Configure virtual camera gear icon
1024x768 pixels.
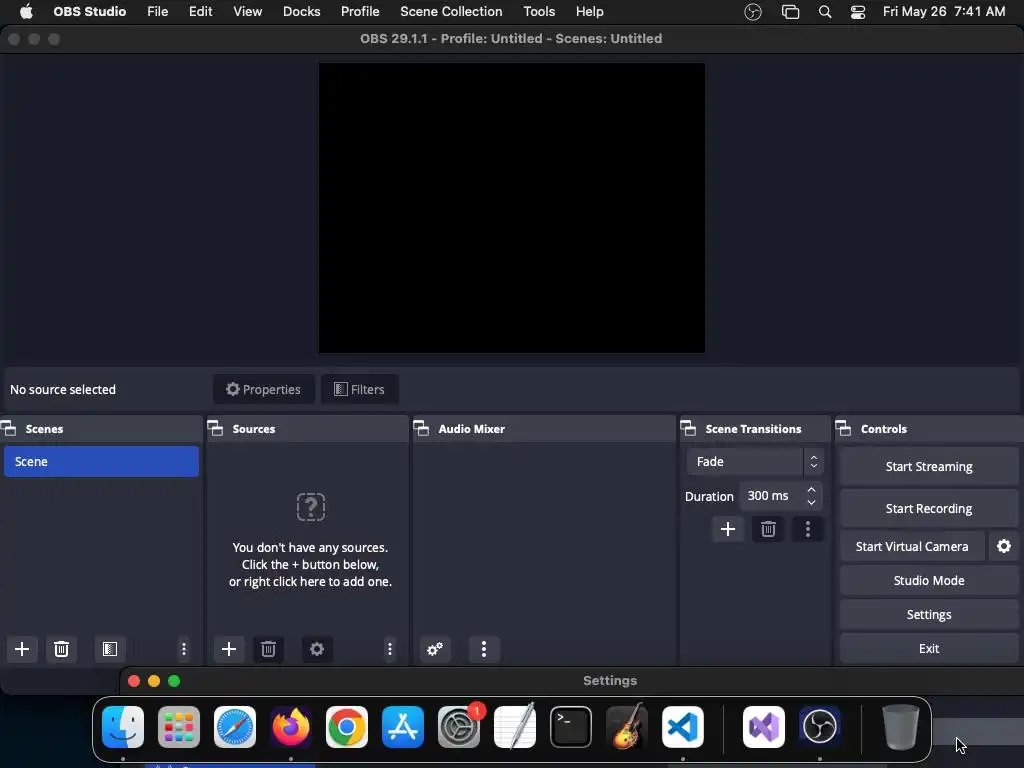(1004, 546)
